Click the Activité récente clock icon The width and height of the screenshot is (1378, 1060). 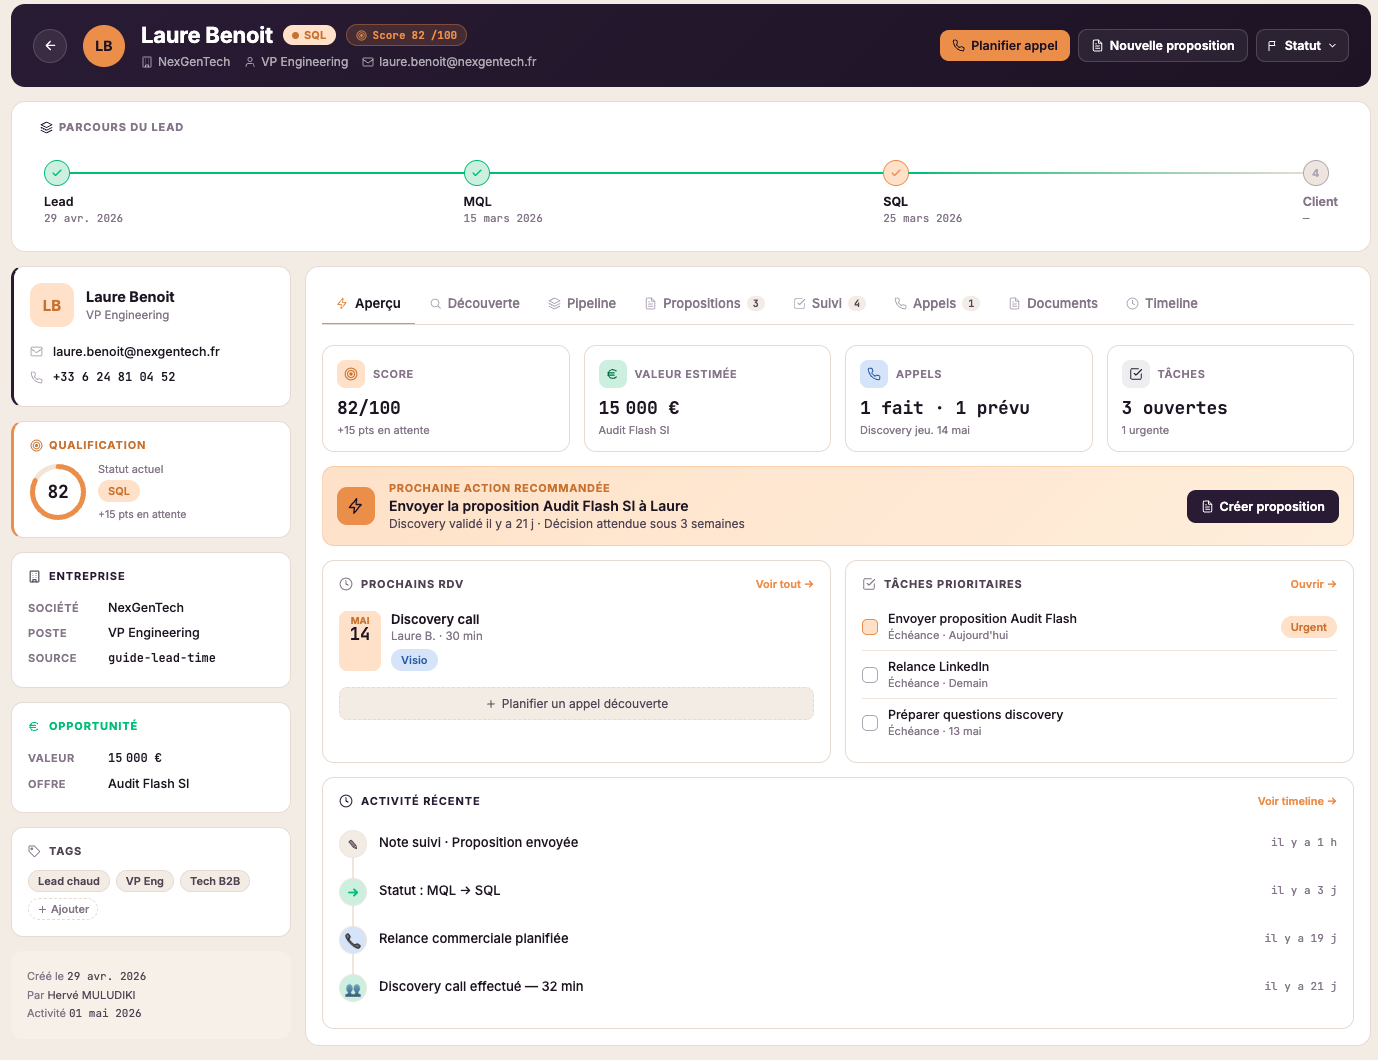(346, 801)
